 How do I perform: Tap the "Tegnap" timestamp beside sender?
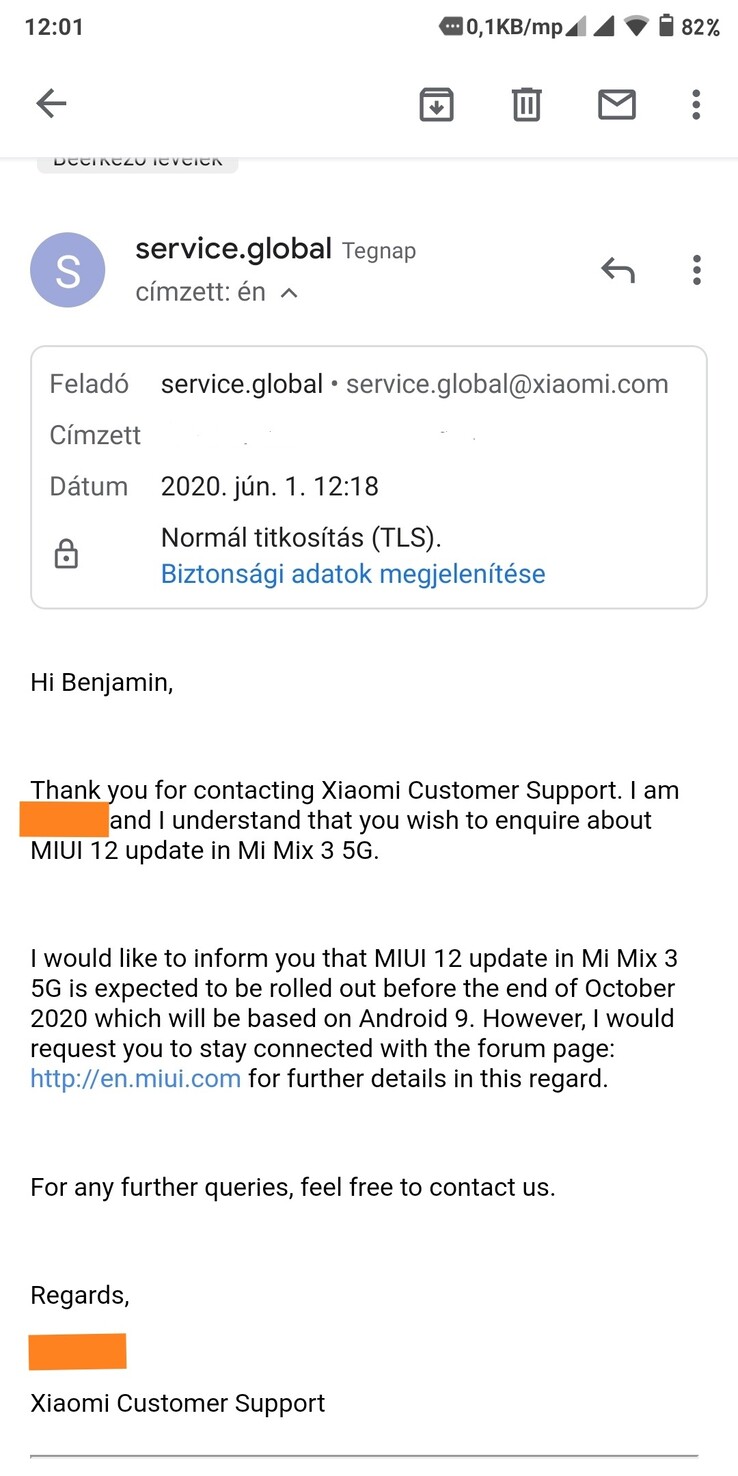point(379,251)
